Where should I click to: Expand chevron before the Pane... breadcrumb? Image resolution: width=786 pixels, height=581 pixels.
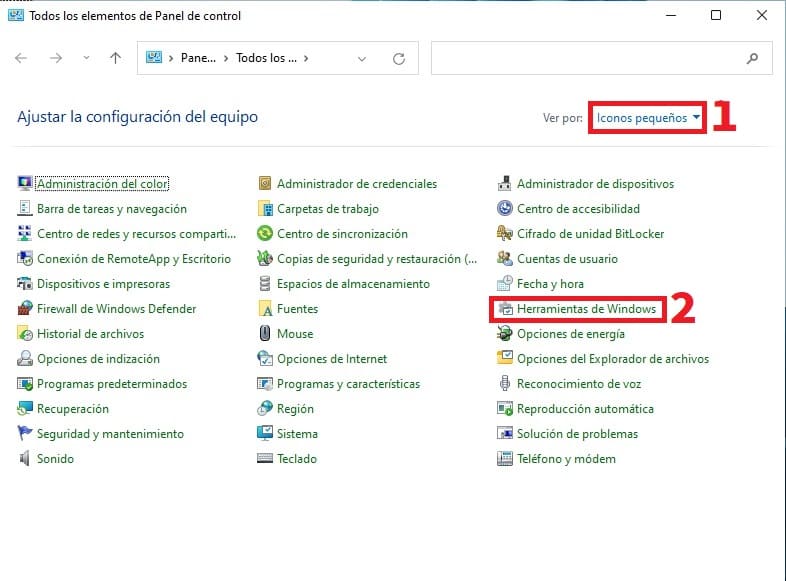coord(171,58)
